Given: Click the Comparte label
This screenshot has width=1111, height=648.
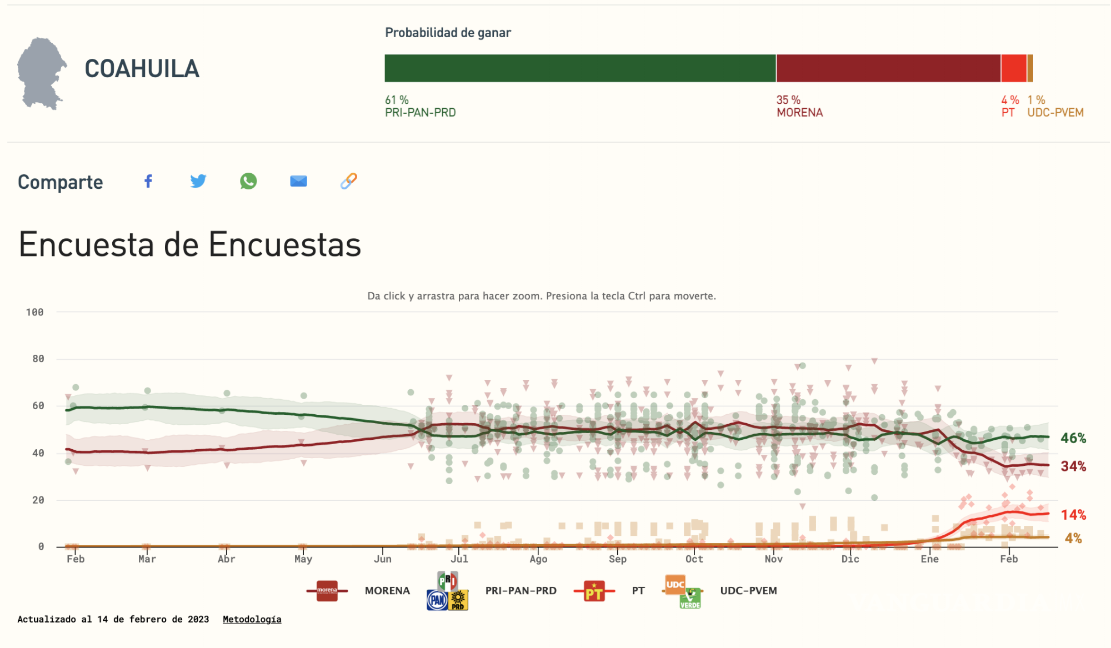Looking at the screenshot, I should 59,182.
